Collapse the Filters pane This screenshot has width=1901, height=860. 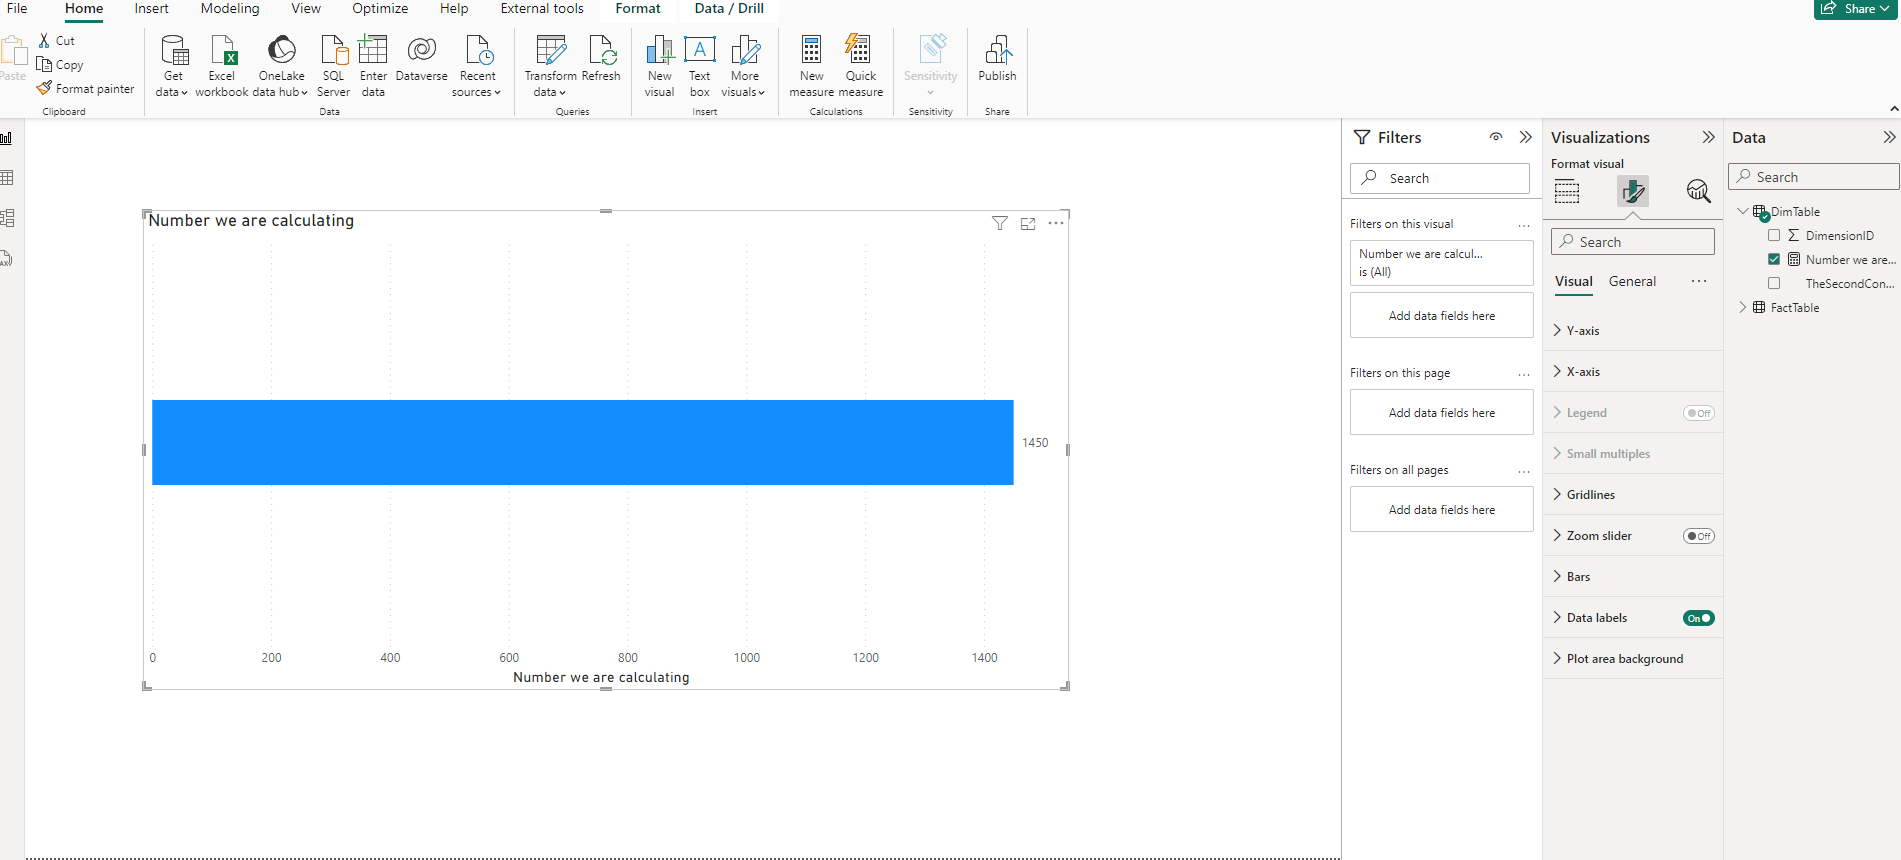pyautogui.click(x=1525, y=137)
